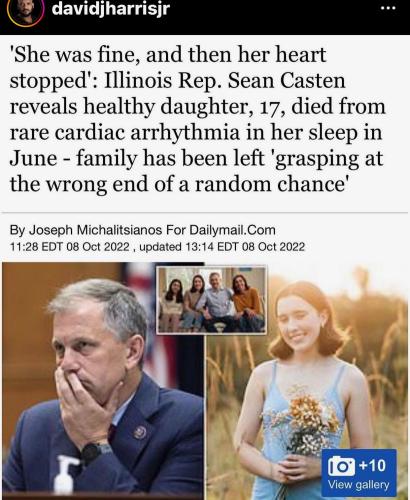The image size is (410, 500).
Task: Open the three-dots post options menu
Action: coord(388,8)
